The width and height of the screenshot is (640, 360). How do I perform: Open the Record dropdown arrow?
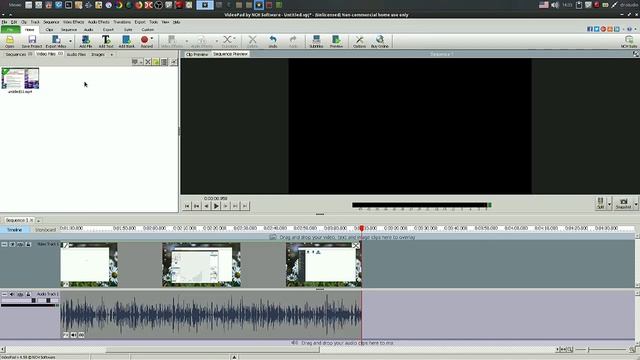[152, 39]
